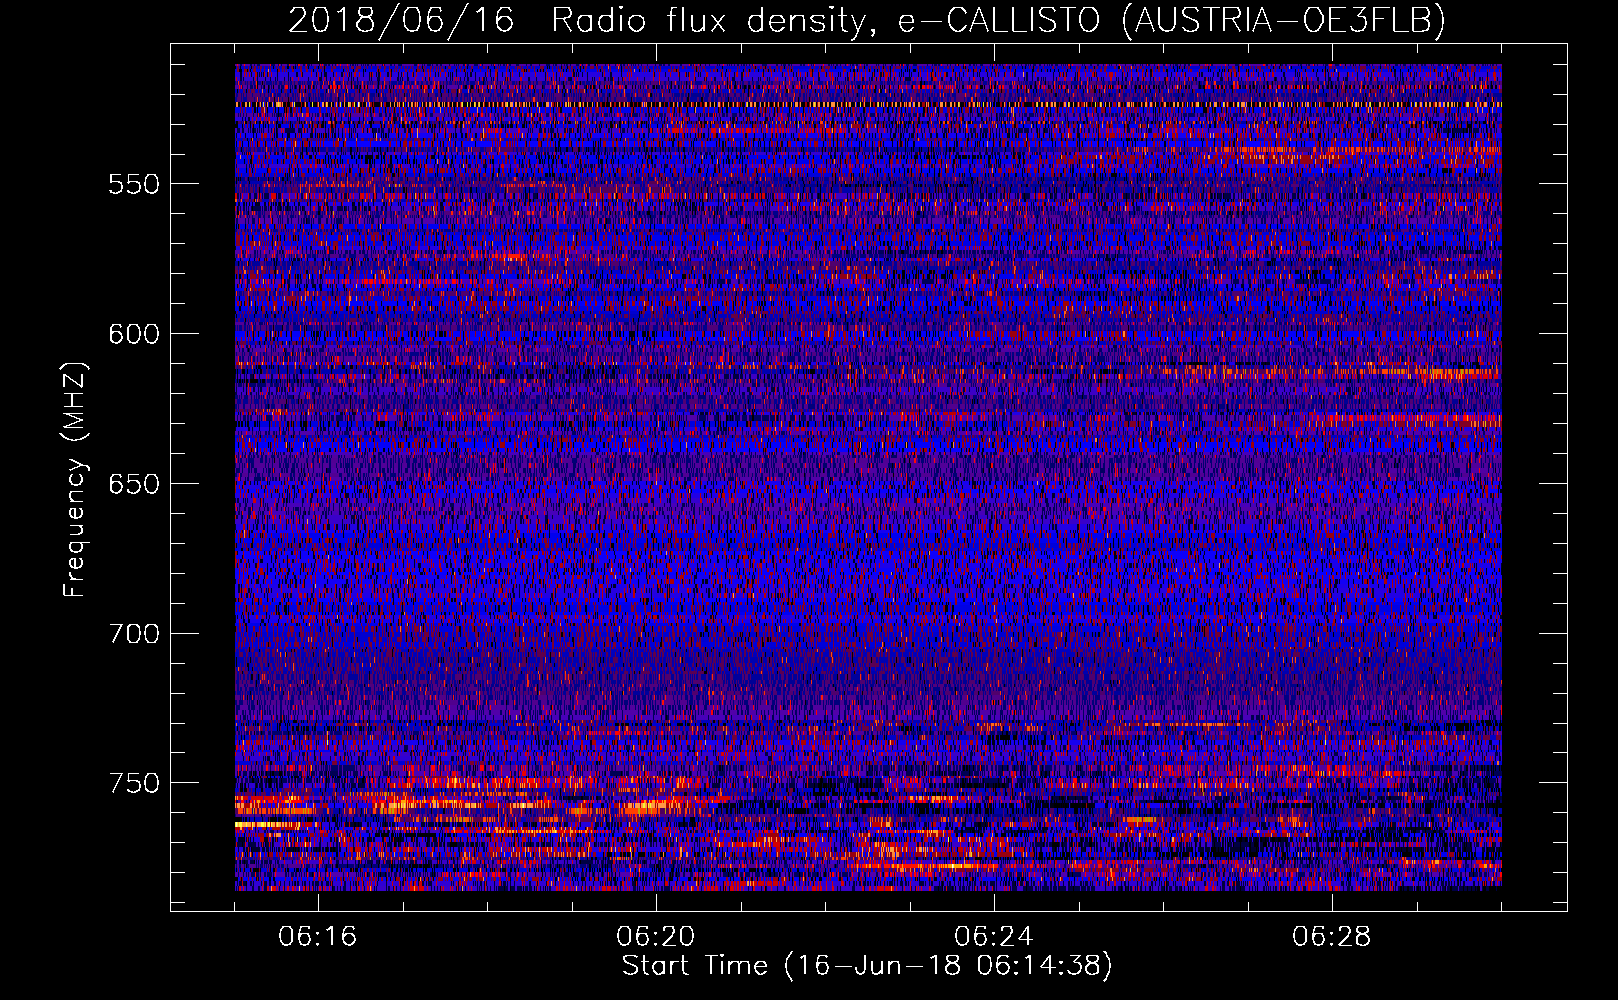Click the 06:16 time tick label
1618x1000 pixels.
click(318, 937)
